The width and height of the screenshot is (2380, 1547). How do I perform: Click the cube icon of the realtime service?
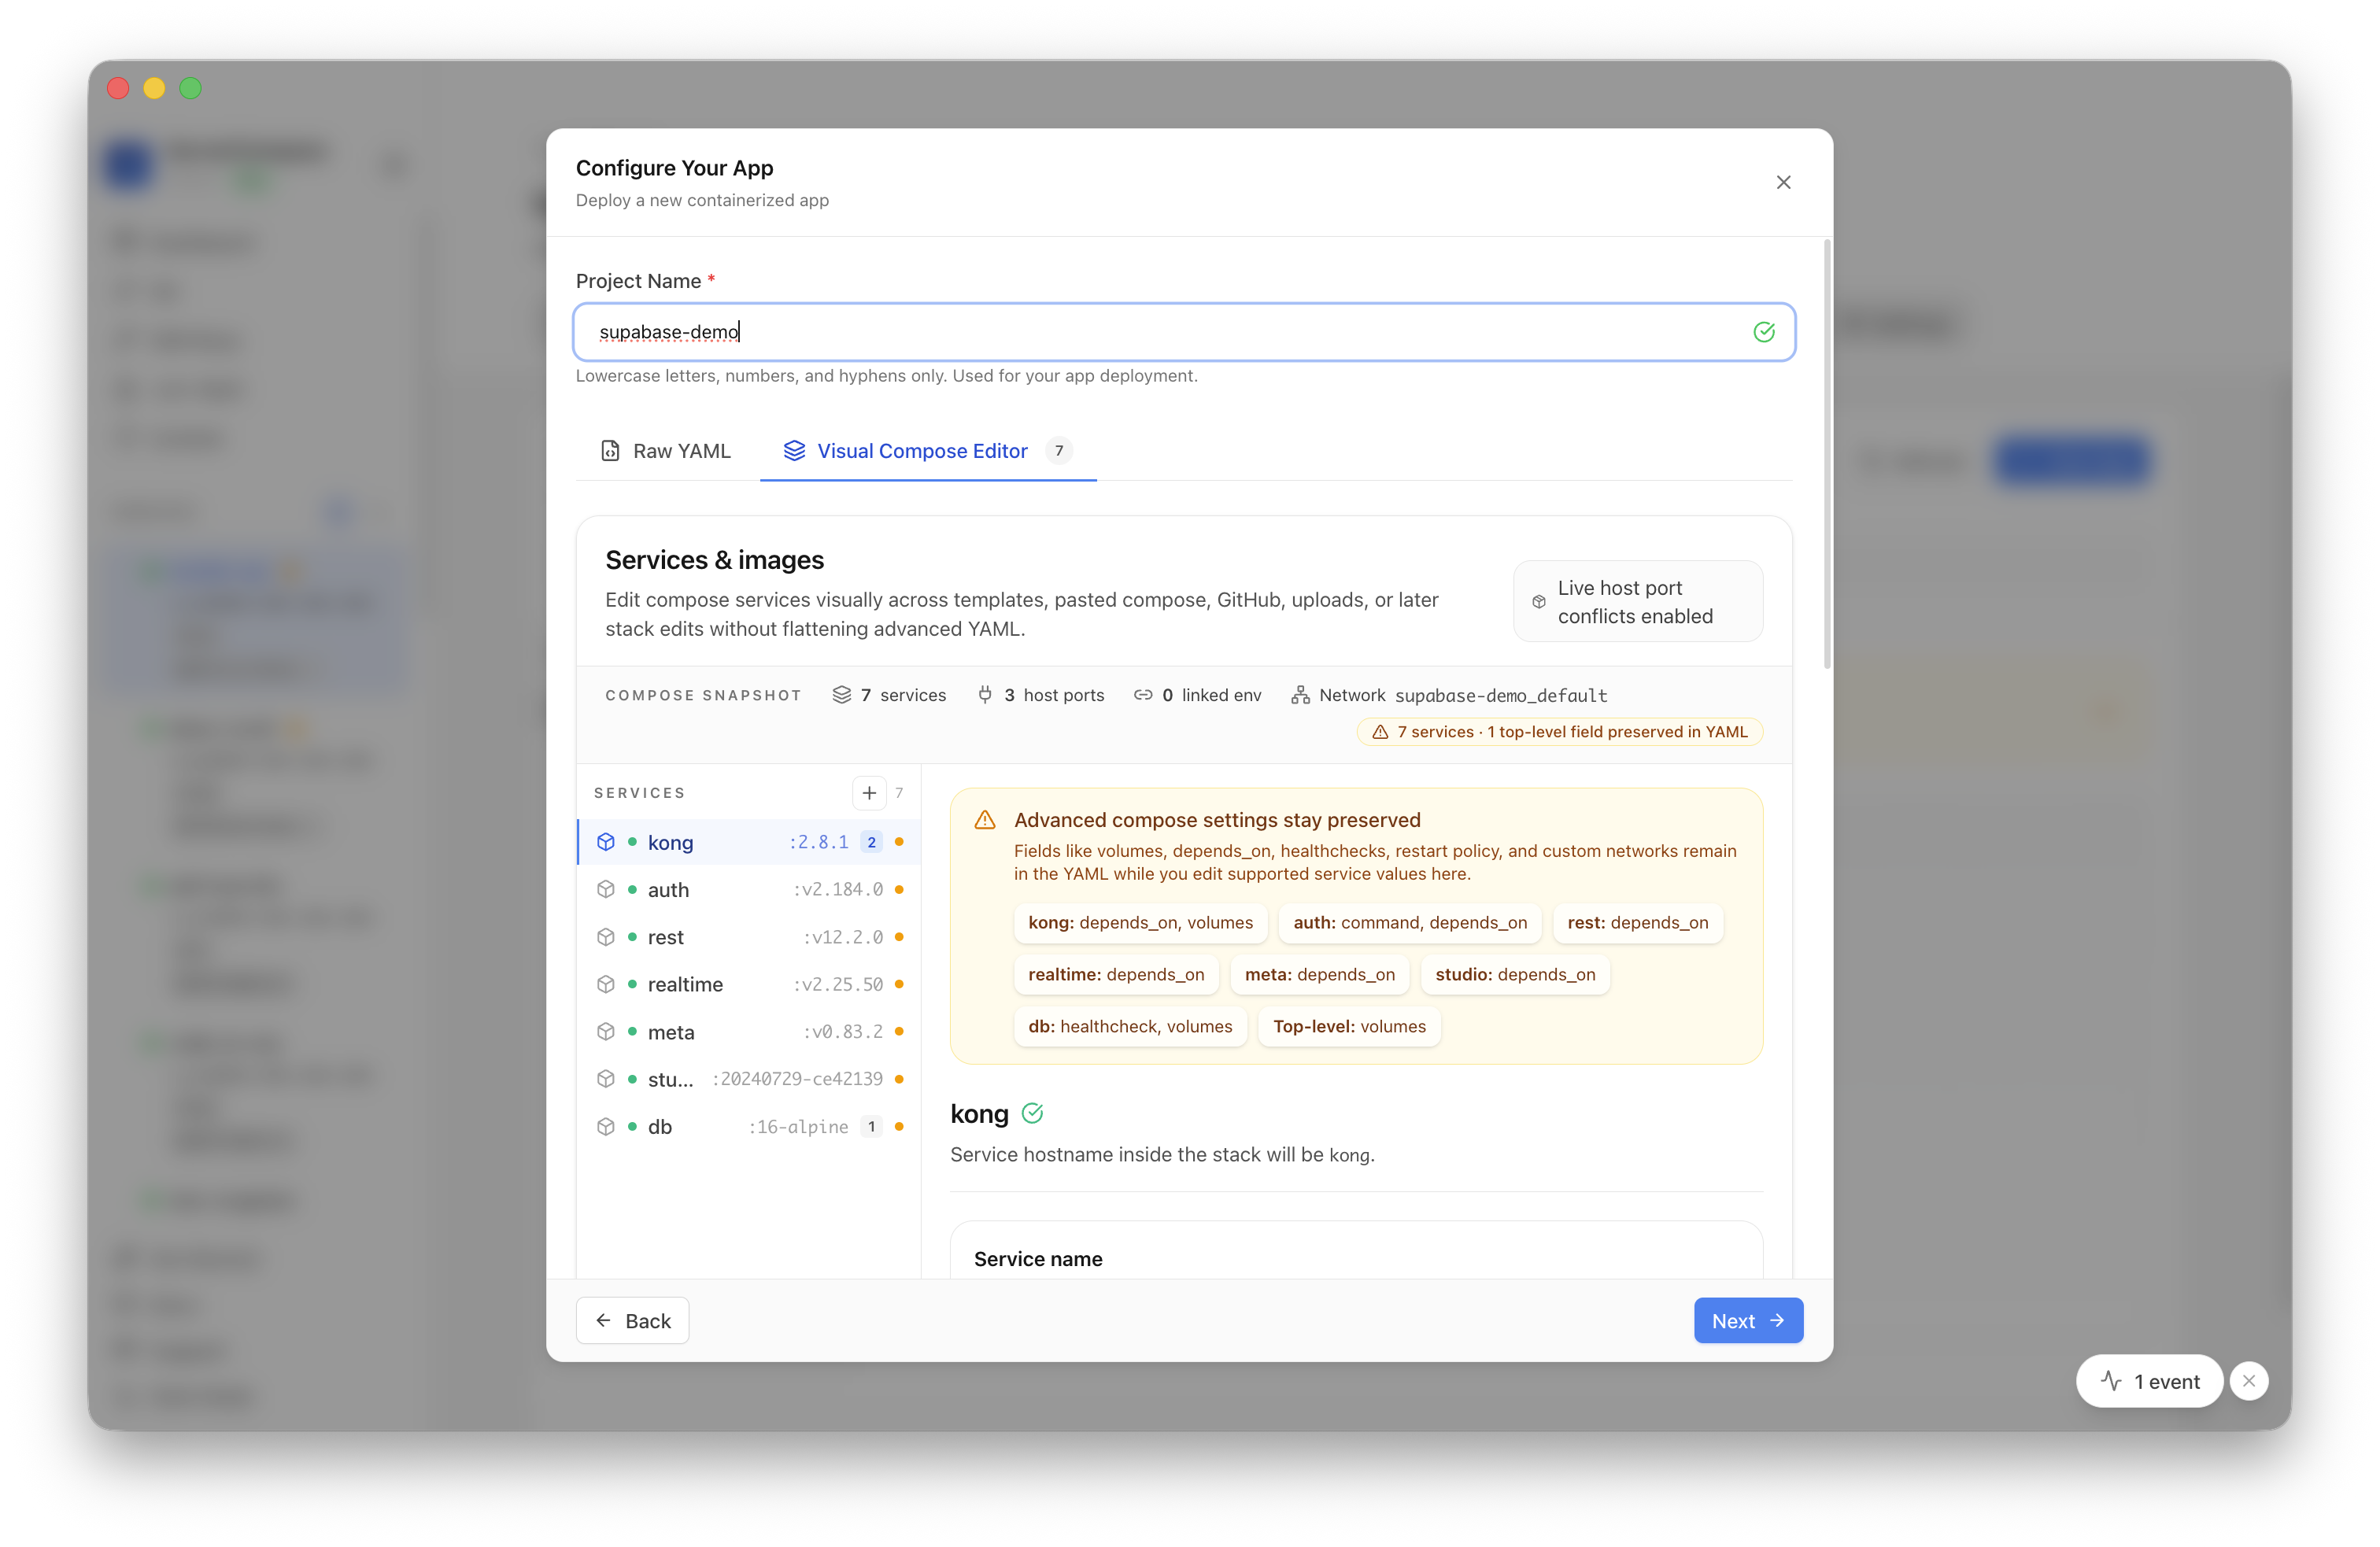[x=606, y=984]
